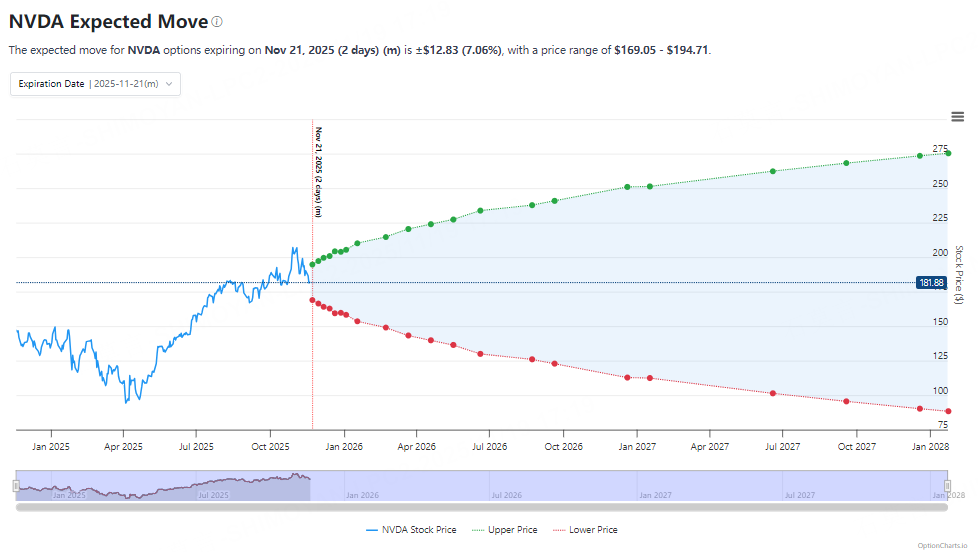Toggle NVDA Stock Price legend series

411,530
